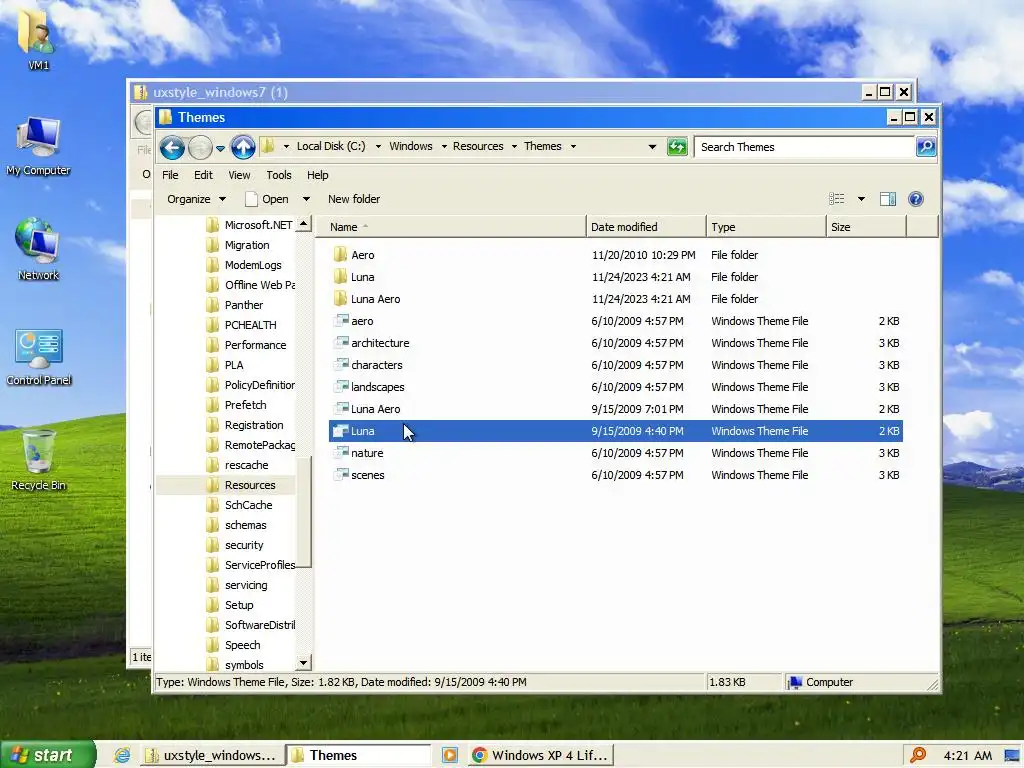Toggle the preview pane icon
This screenshot has height=768, width=1024.
point(888,199)
